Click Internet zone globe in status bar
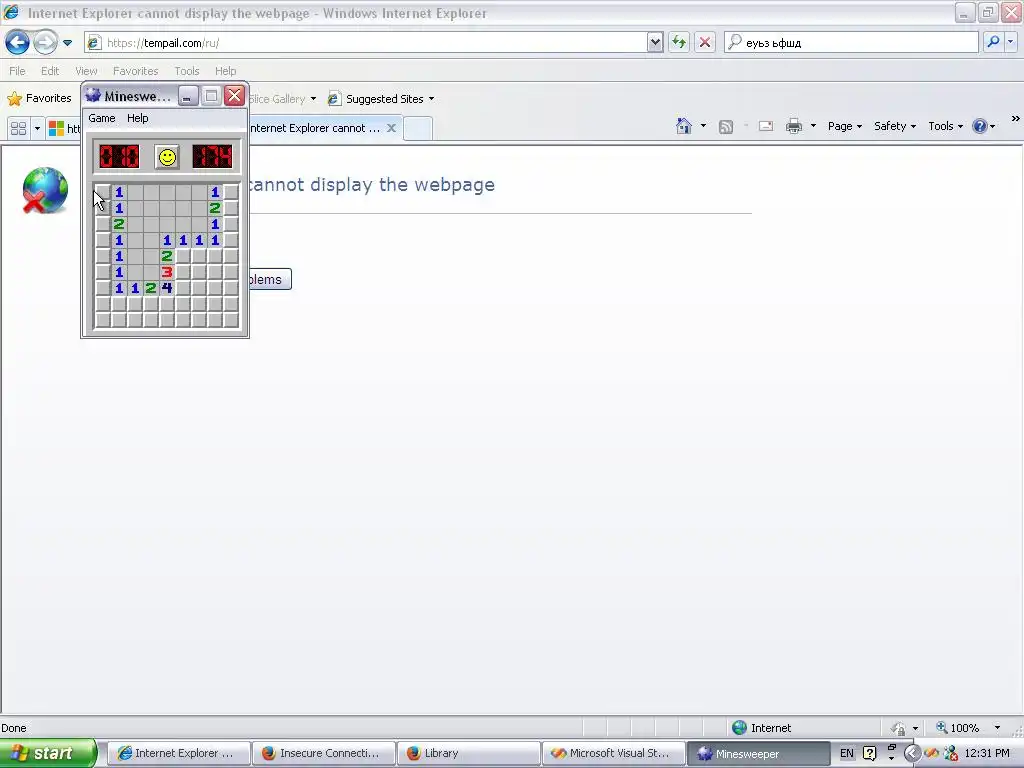The image size is (1024, 768). (x=739, y=728)
